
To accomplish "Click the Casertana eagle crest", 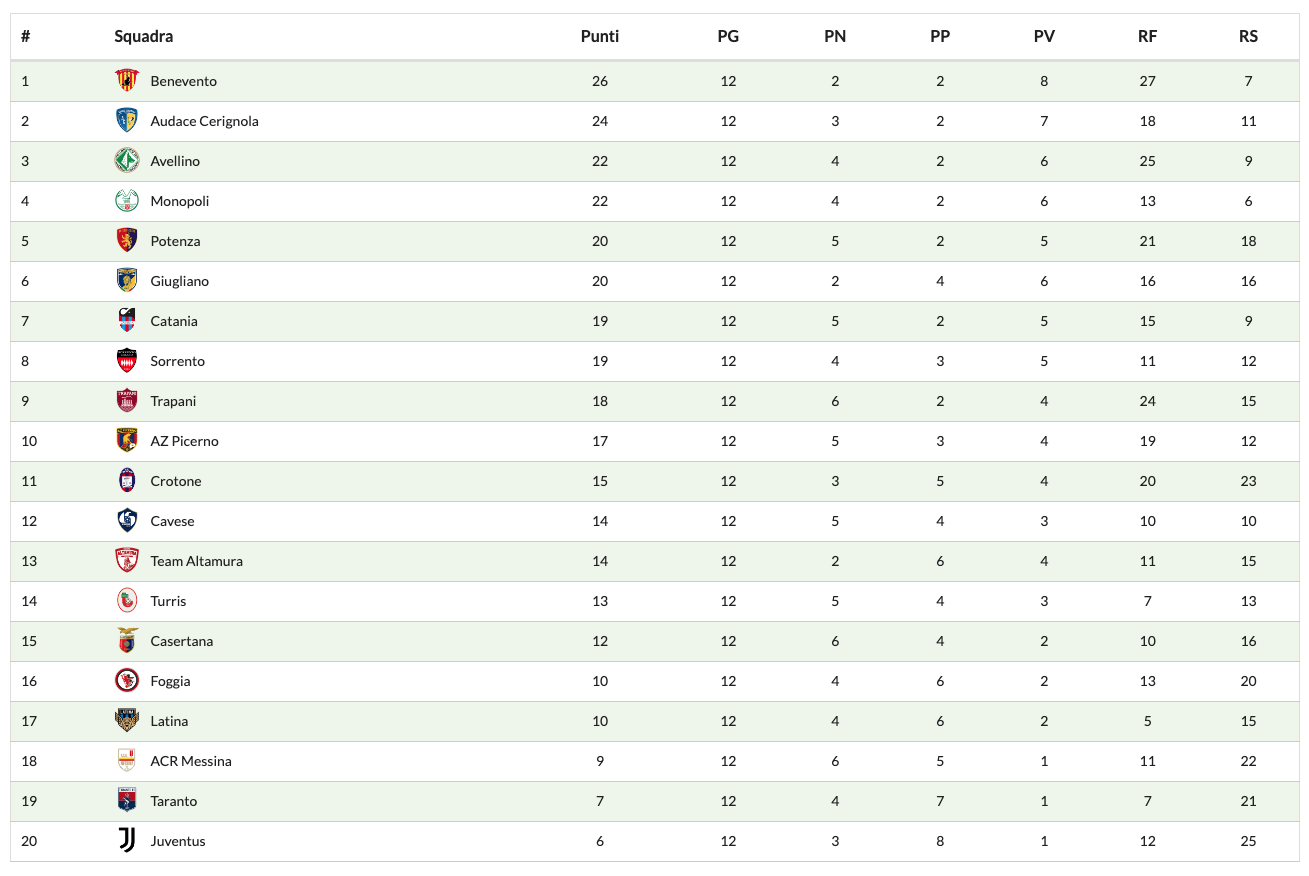I will 126,641.
